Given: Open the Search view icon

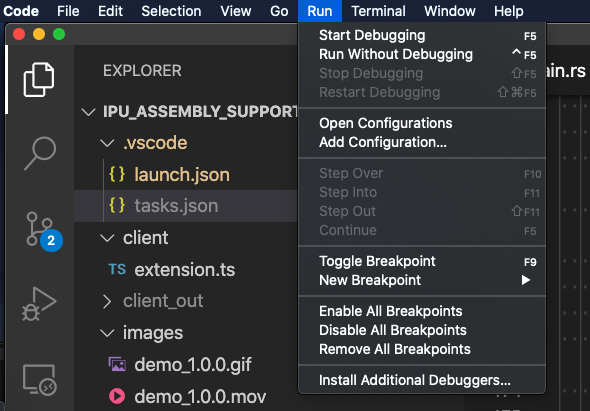Looking at the screenshot, I should point(40,153).
